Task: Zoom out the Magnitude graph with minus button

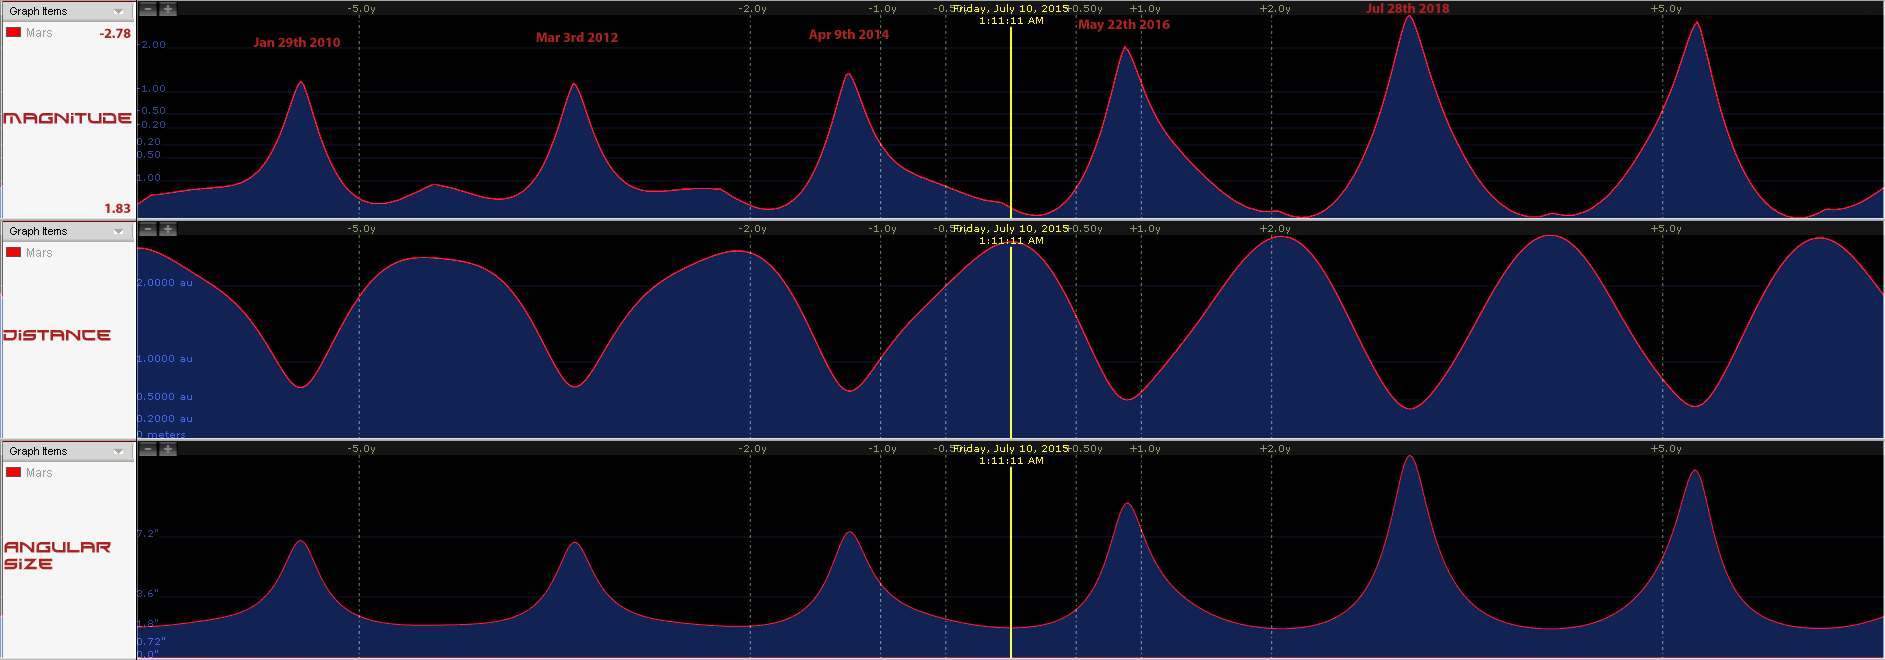Action: pos(147,9)
